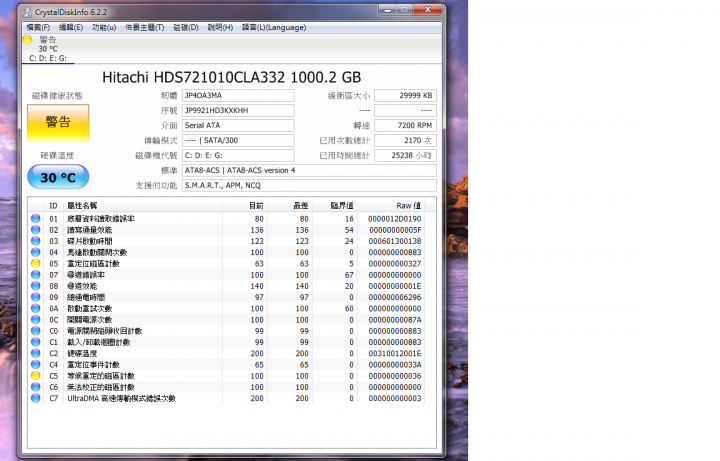Click the yellow warning orb for attribute 05
This screenshot has height=461, width=720.
point(35,264)
